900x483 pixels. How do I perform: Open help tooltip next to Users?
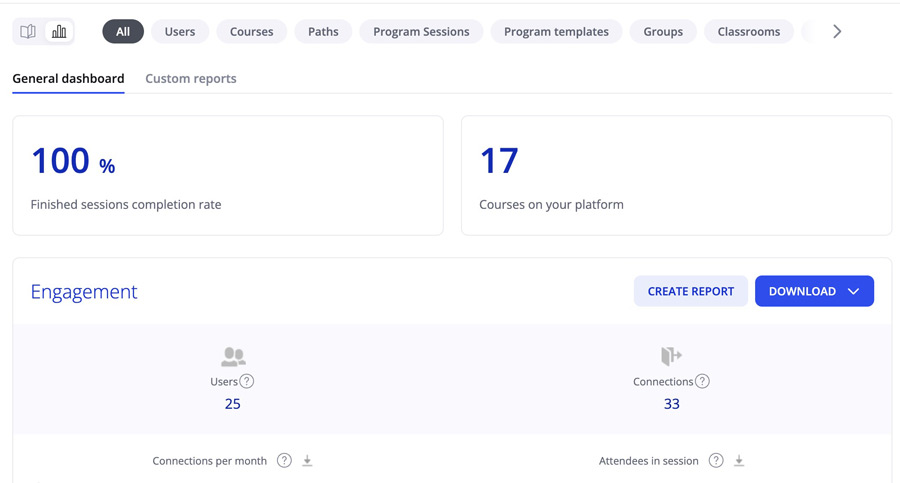[x=247, y=381]
